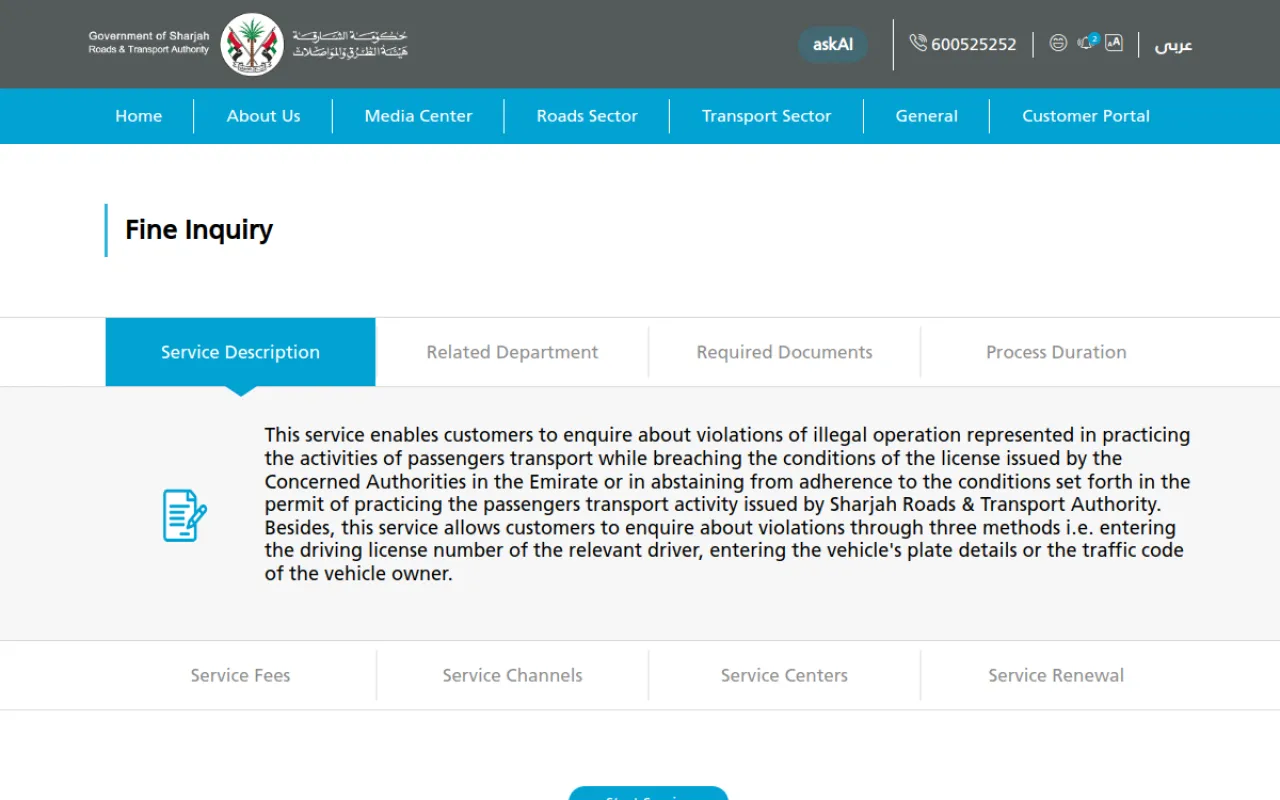Screen dimensions: 1280x800
Task: Click the Fine Inquiry page heading
Action: (199, 230)
